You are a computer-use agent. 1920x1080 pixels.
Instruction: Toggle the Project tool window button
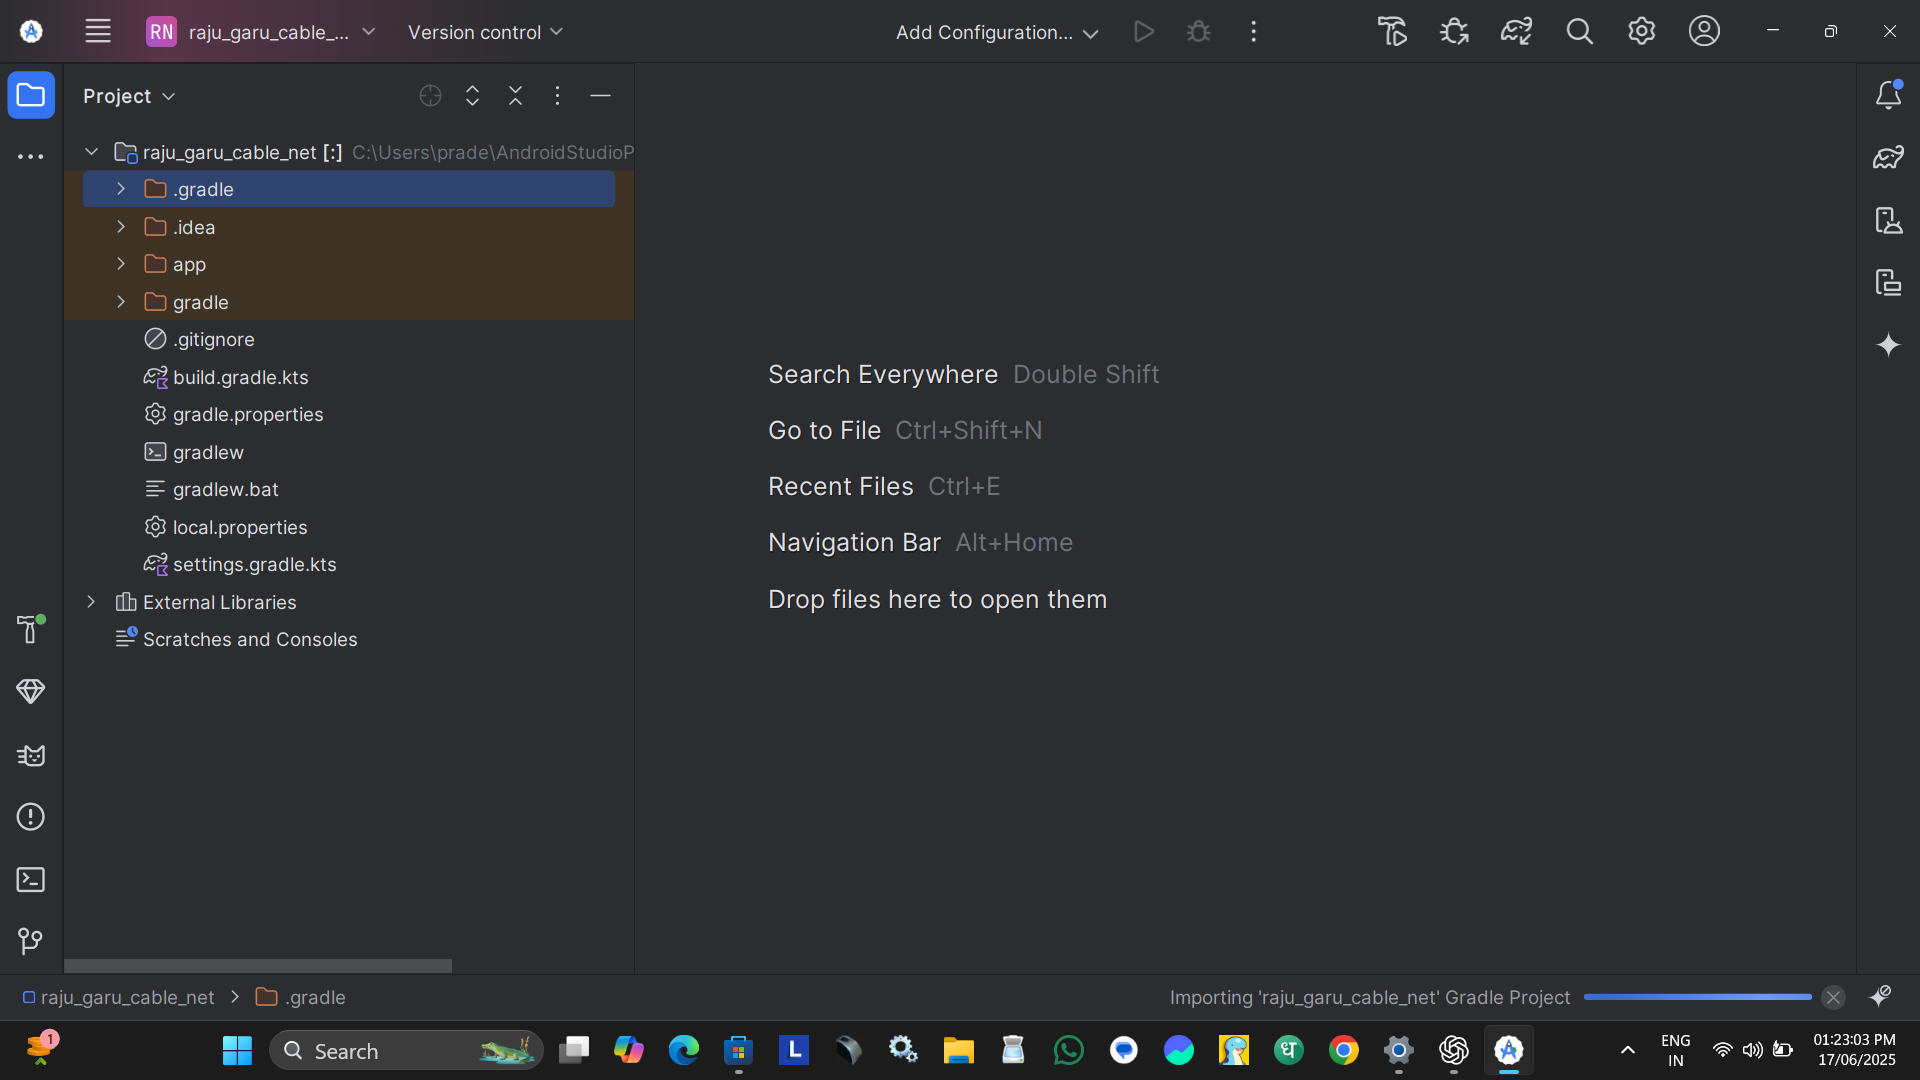pyautogui.click(x=31, y=95)
